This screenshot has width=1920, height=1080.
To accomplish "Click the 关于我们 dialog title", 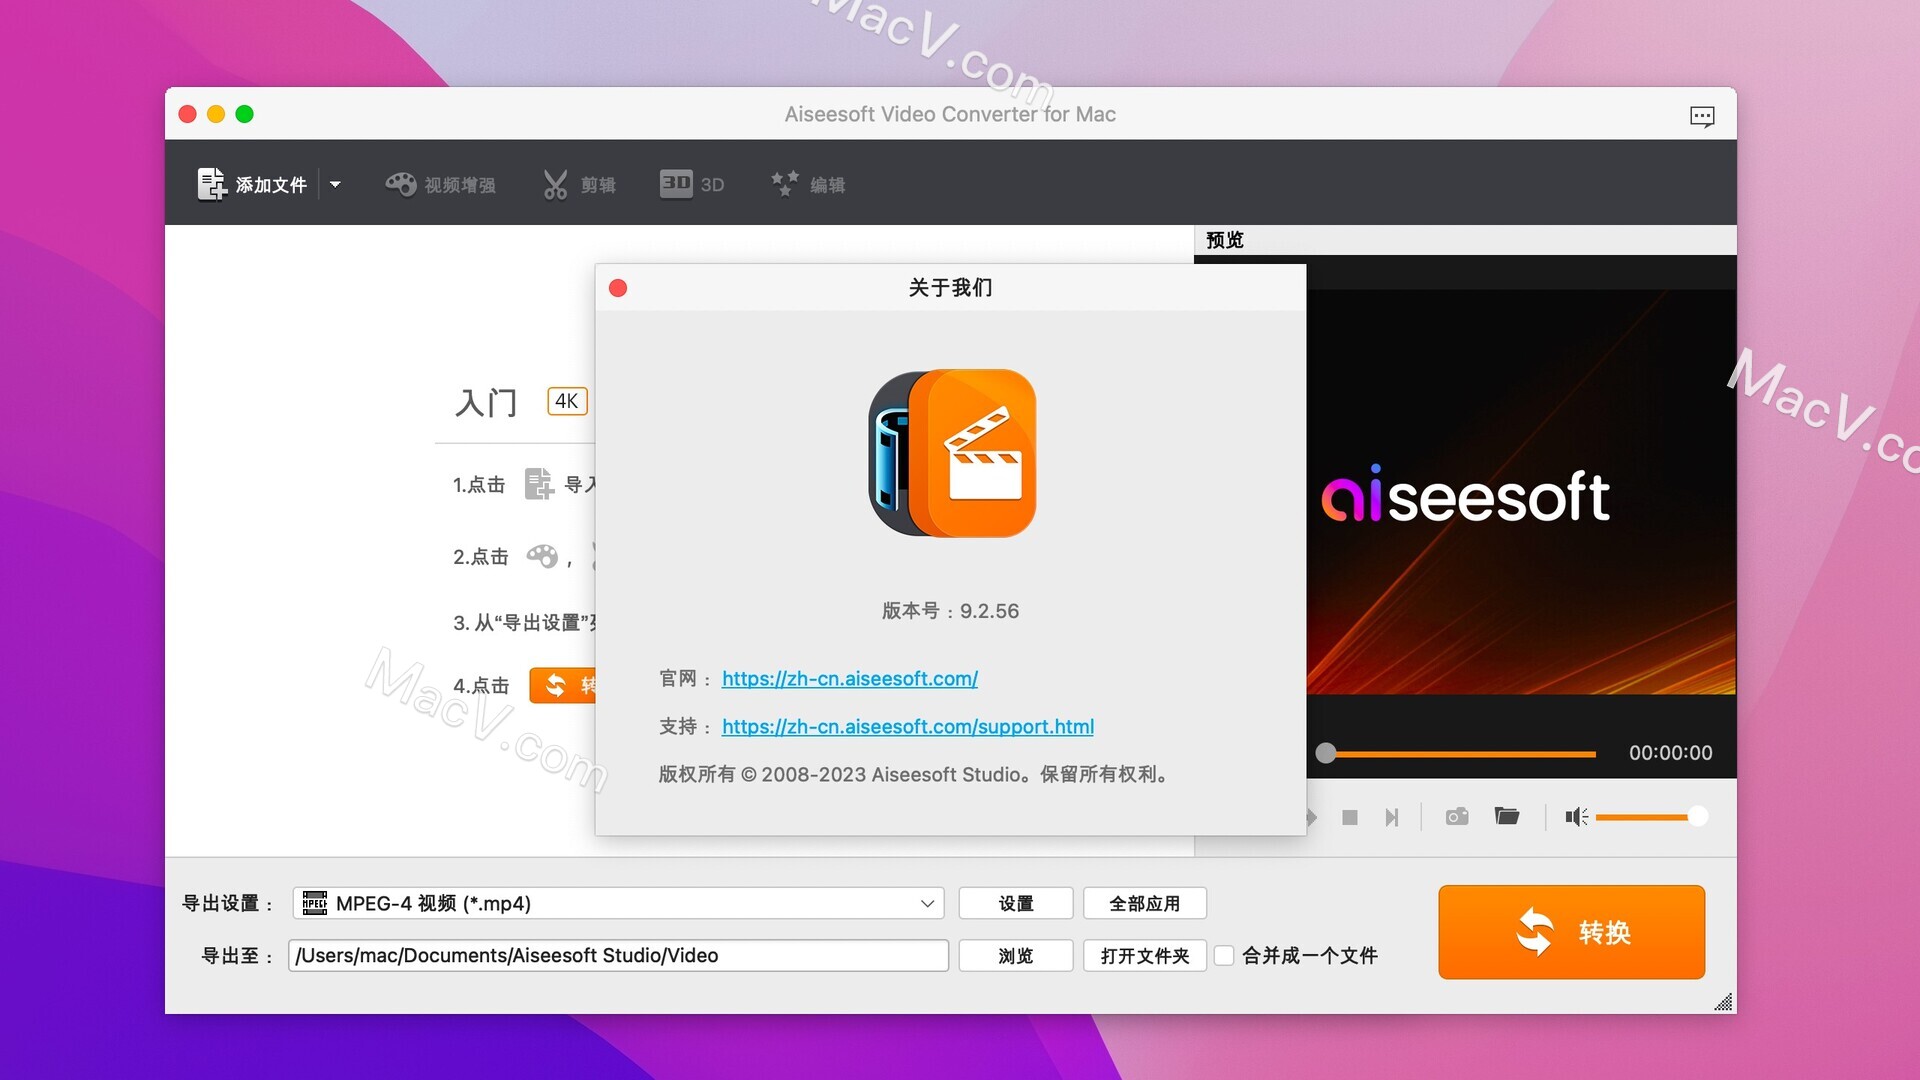I will (x=950, y=288).
